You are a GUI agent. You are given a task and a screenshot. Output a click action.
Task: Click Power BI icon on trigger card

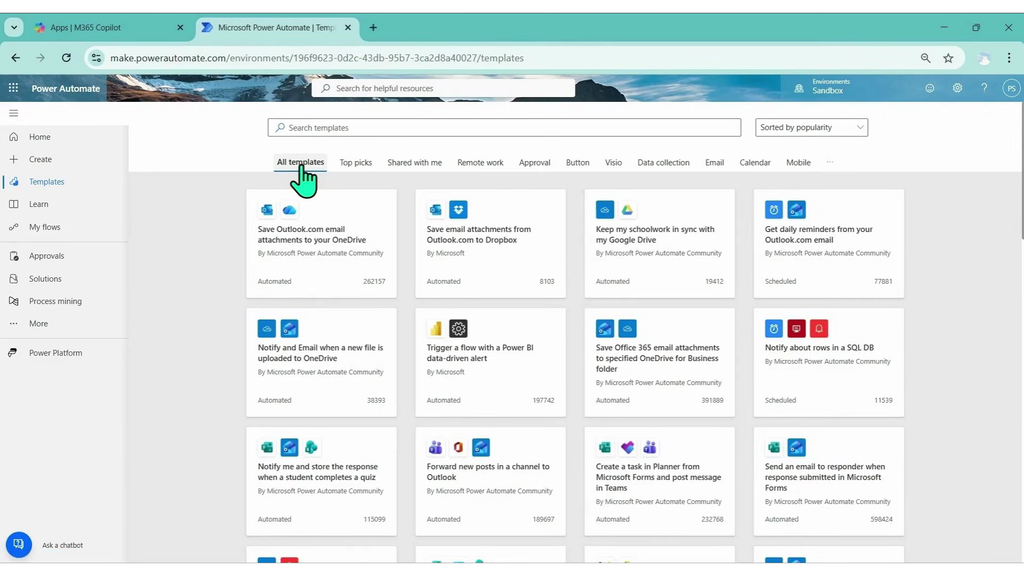[x=436, y=328]
